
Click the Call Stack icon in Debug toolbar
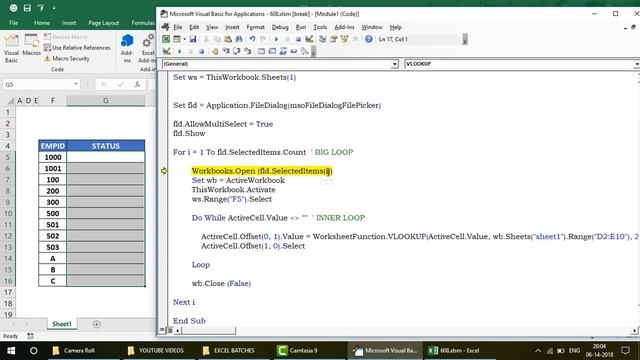(x=305, y=51)
